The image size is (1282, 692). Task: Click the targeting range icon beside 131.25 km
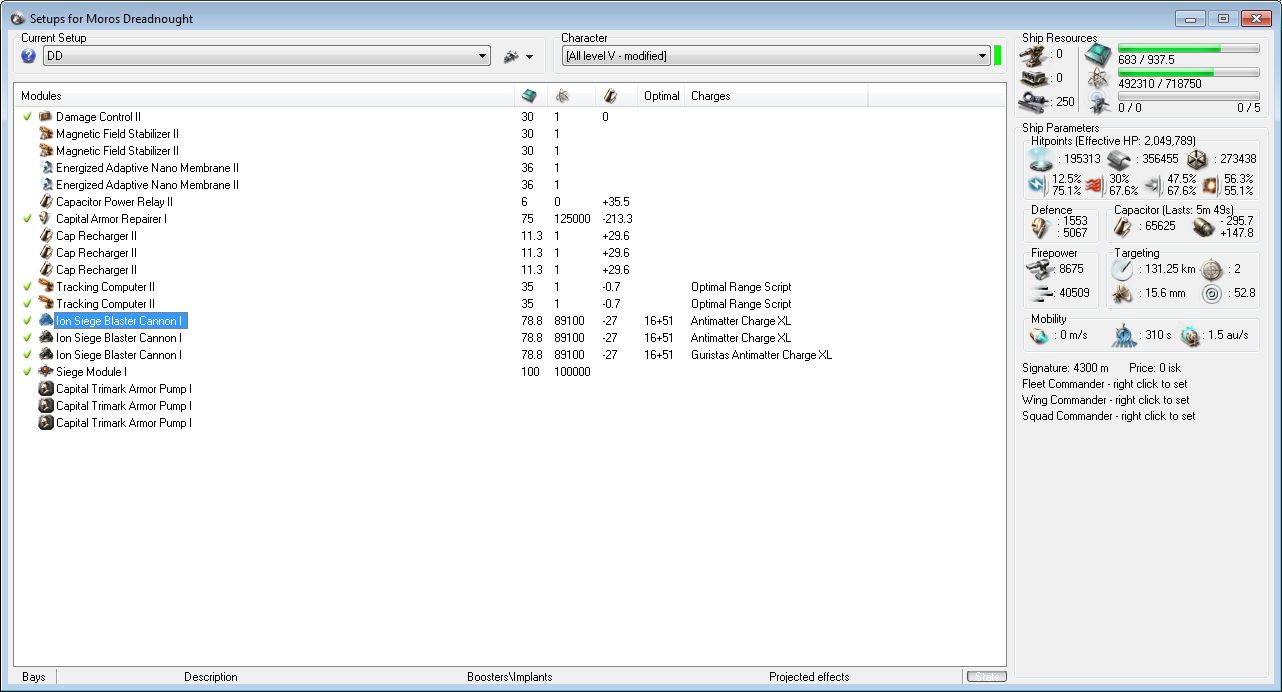coord(1121,270)
